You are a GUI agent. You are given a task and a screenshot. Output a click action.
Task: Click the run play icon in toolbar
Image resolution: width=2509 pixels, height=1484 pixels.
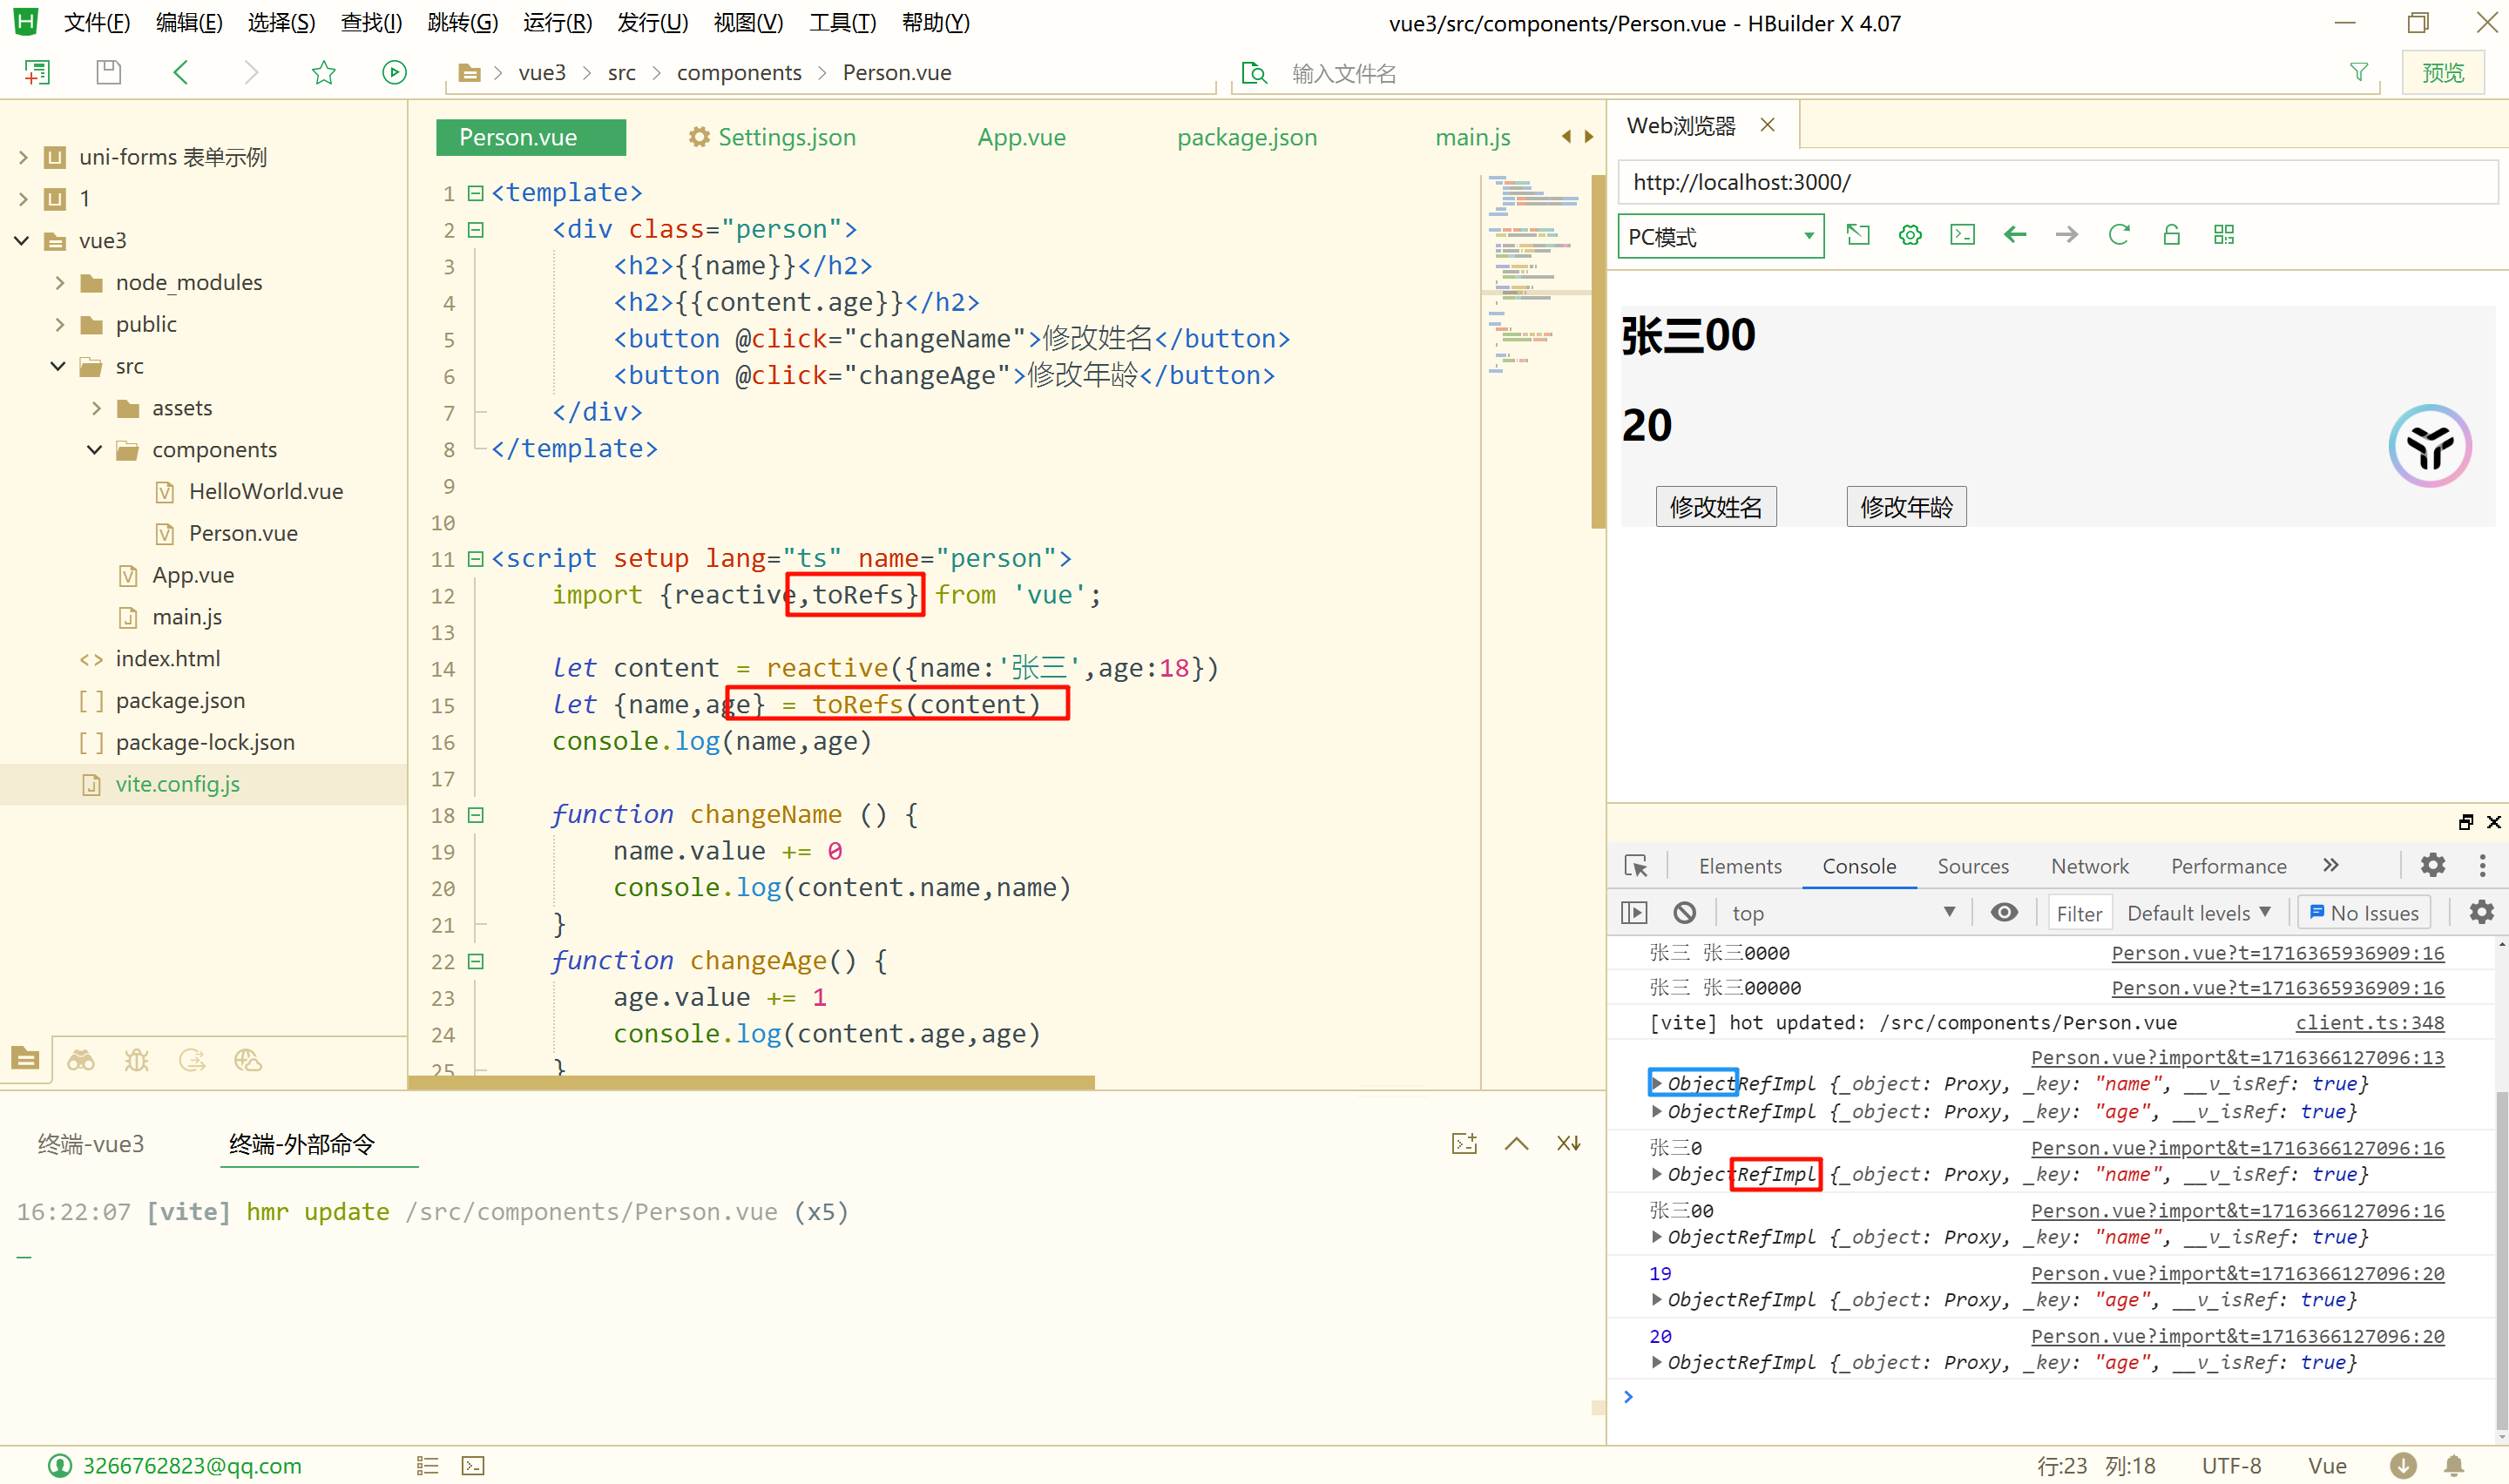point(394,72)
